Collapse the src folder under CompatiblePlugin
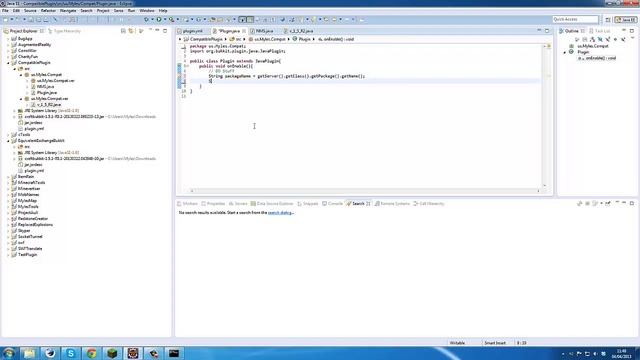640x360 pixels. 15,69
